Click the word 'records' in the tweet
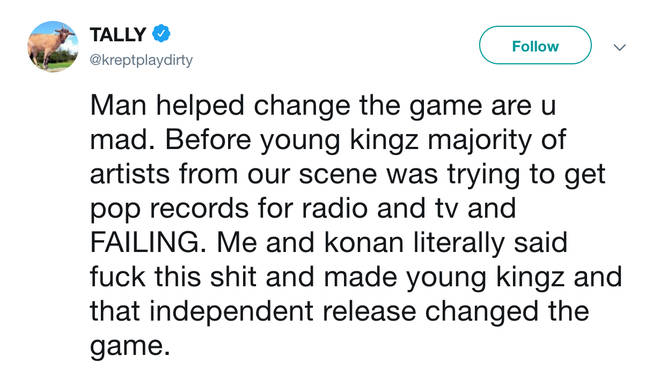Screen dimensions: 660x371 tap(199, 208)
